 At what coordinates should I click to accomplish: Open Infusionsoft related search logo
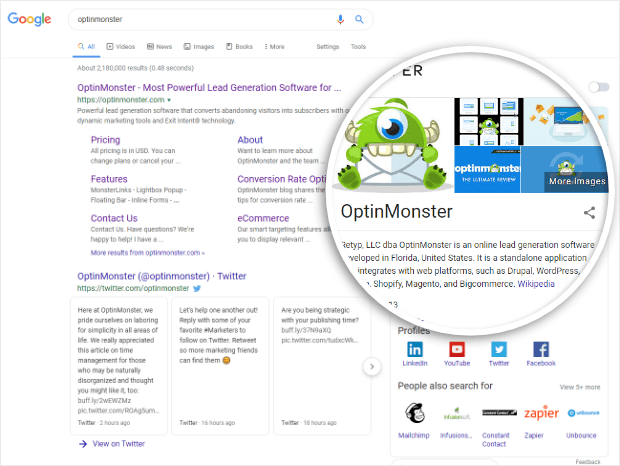coord(457,414)
